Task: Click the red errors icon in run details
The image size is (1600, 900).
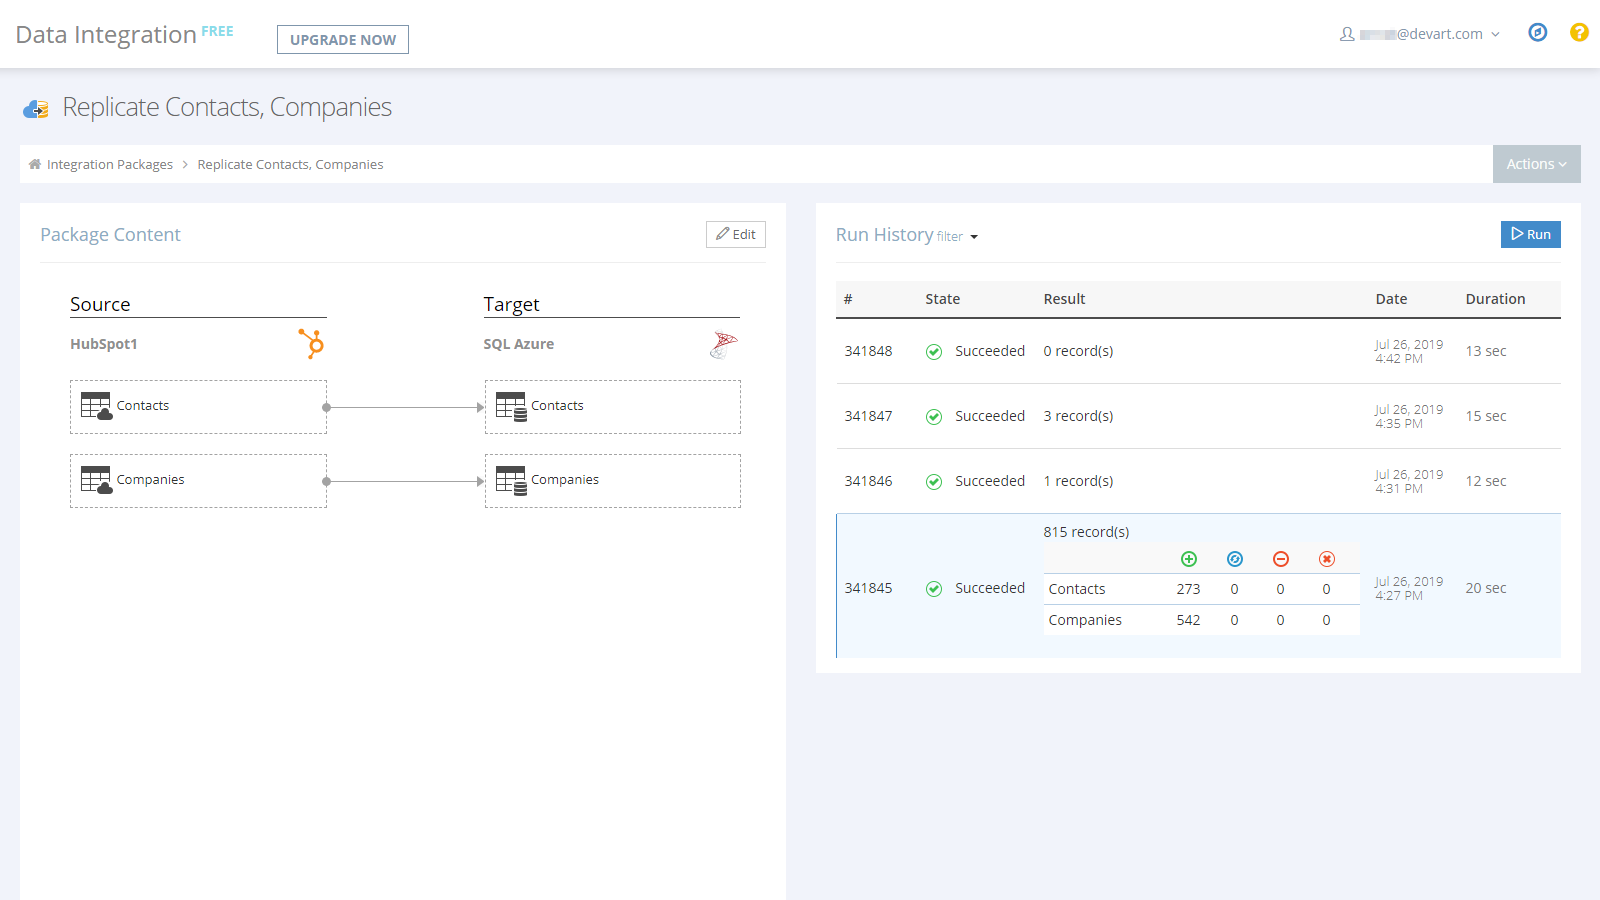Action: 1327,559
